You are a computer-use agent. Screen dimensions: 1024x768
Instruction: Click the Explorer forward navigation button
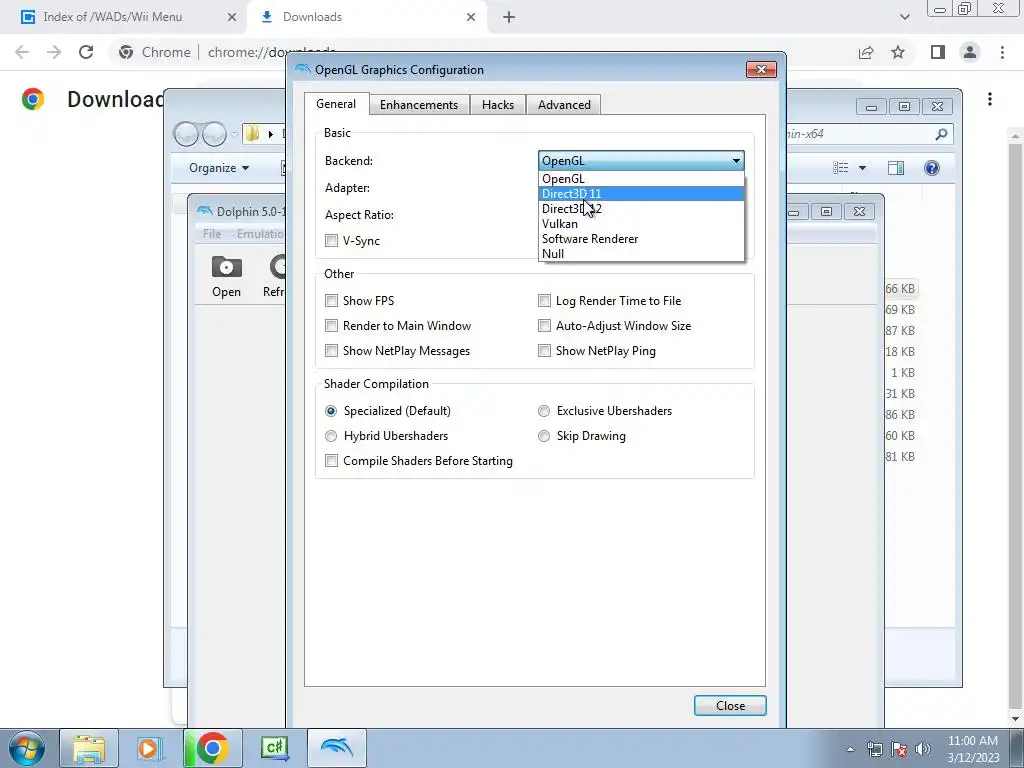click(x=214, y=134)
